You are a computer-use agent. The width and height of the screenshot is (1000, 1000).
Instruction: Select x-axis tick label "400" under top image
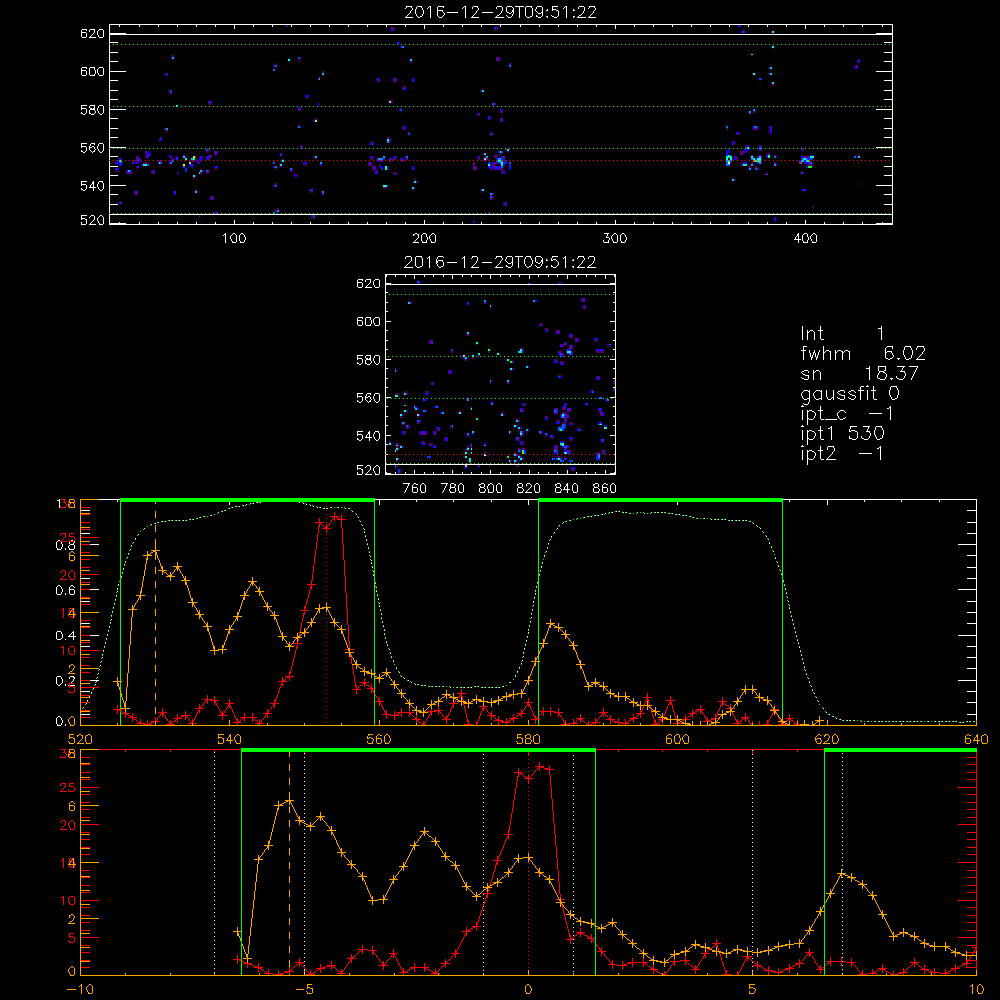[x=805, y=239]
